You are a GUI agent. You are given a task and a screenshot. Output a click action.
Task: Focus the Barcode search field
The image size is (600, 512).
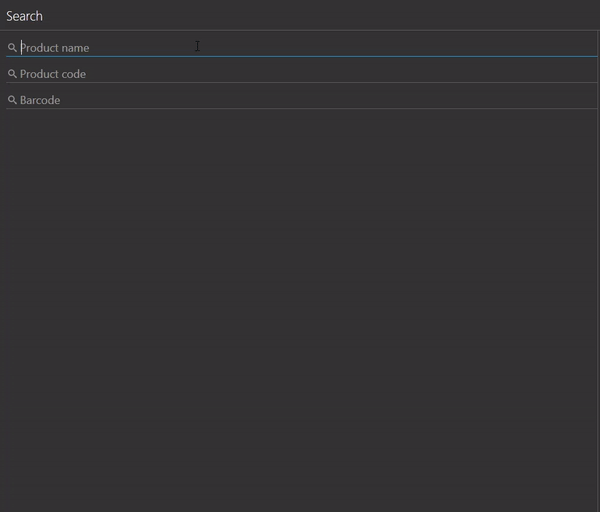coord(300,100)
